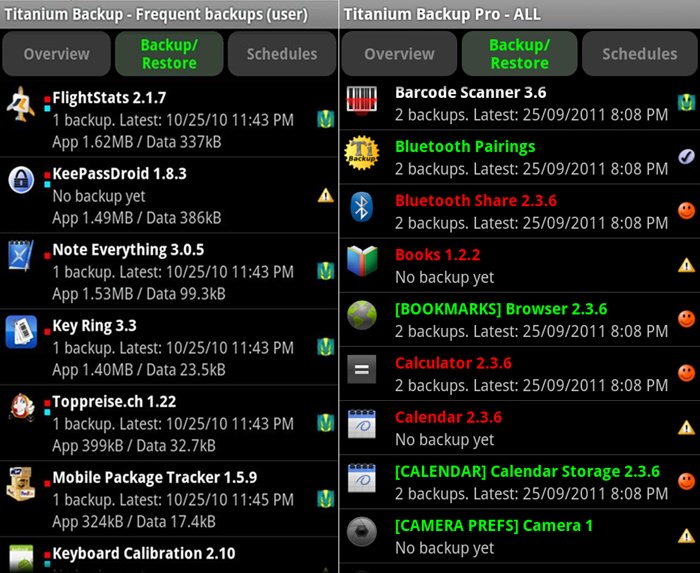Tap the warning triangle for KeePassDroid
Screen dimensions: 700x573
point(326,195)
